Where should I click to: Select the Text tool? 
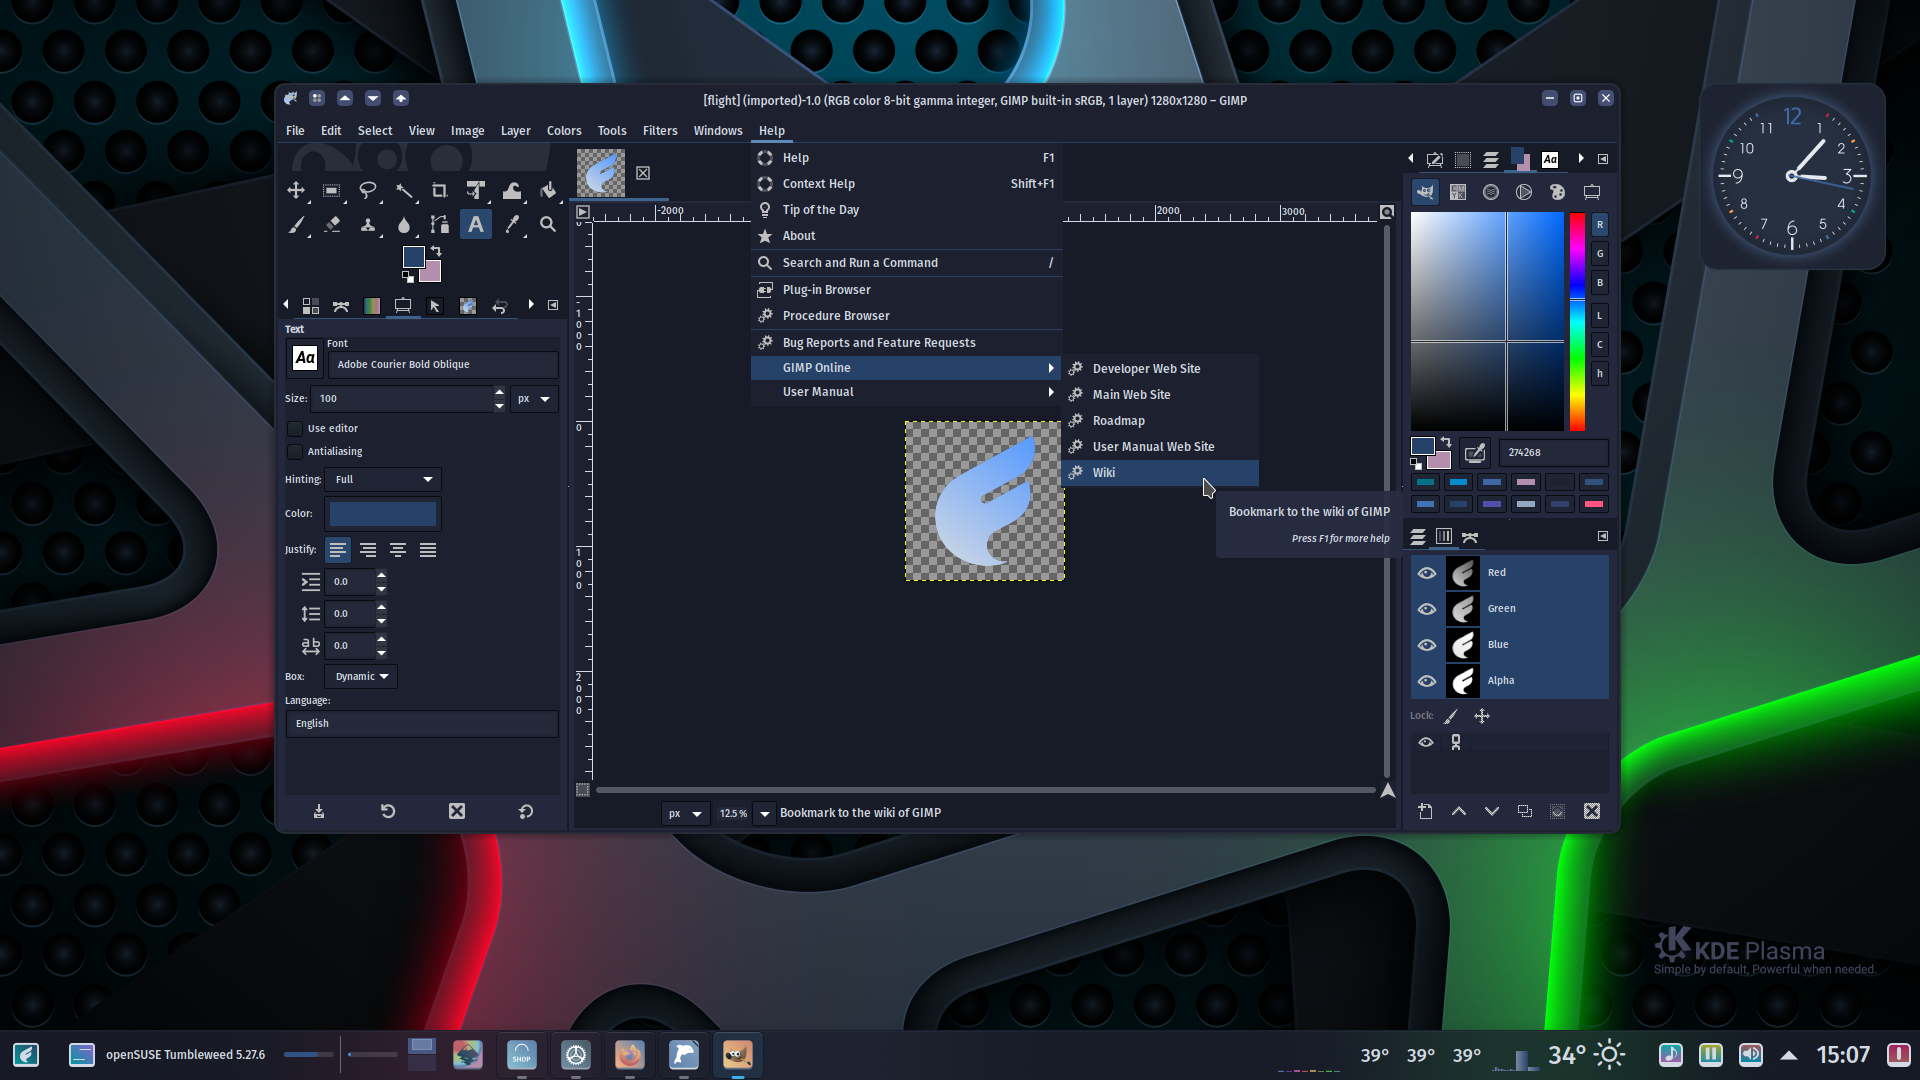pyautogui.click(x=476, y=225)
